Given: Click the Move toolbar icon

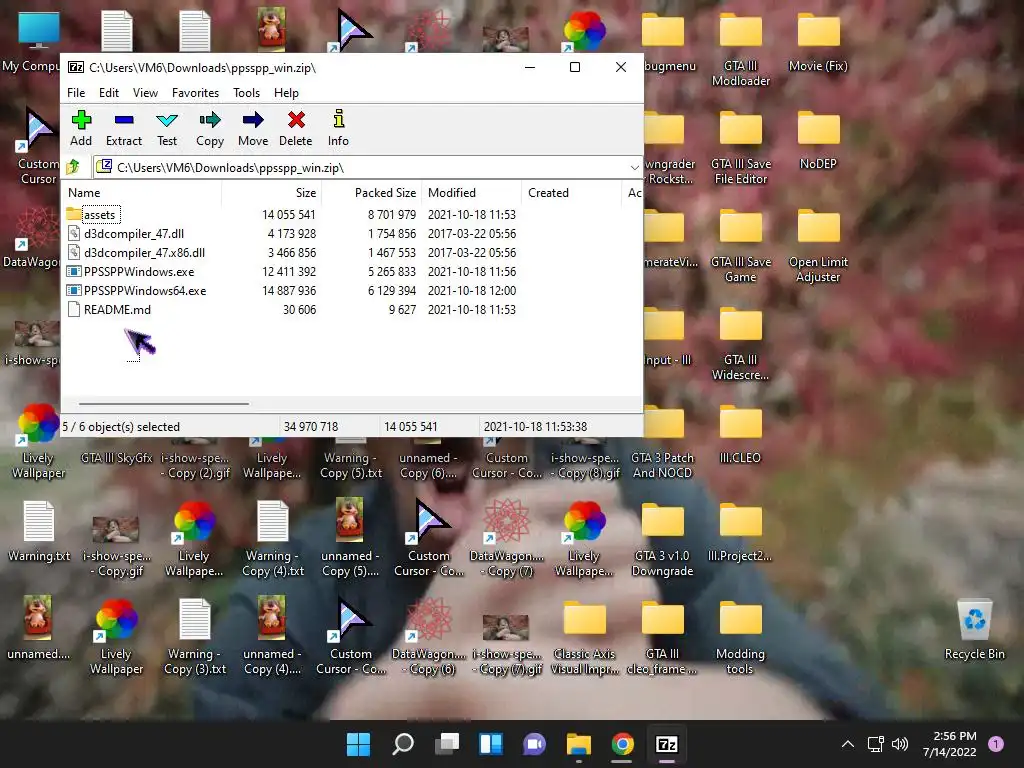Looking at the screenshot, I should point(253,128).
